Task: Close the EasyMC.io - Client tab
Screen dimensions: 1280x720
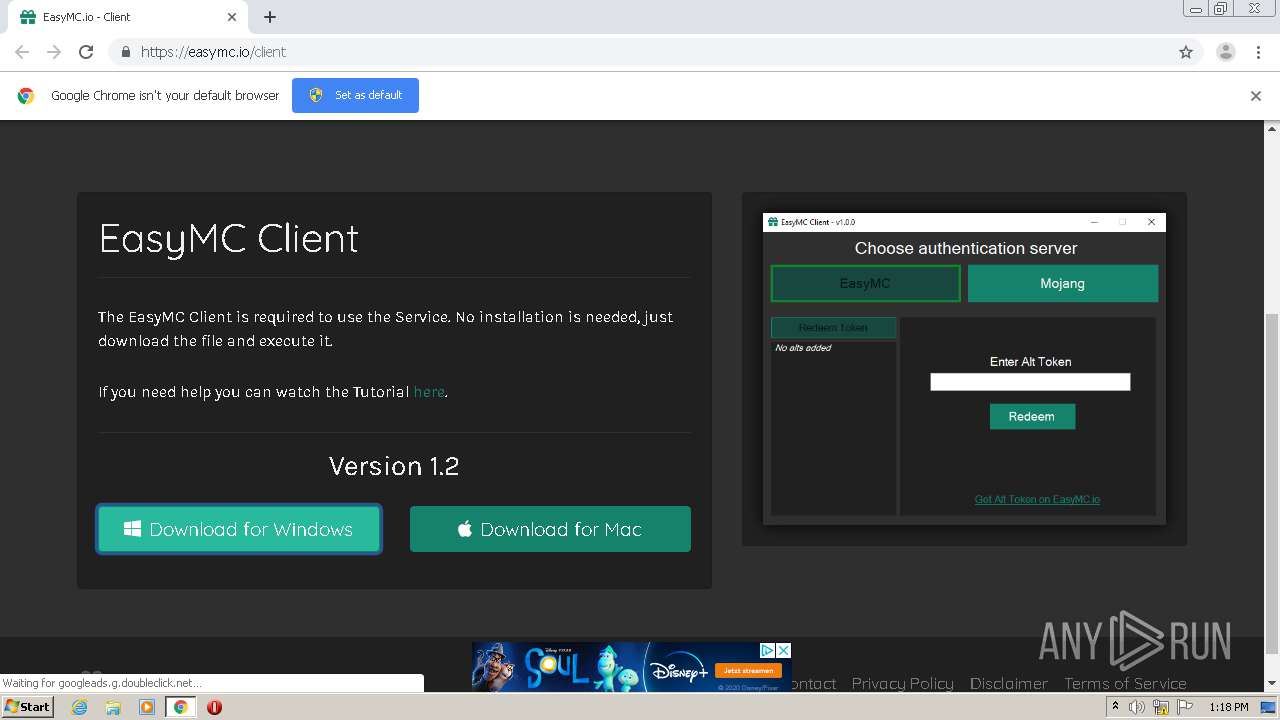Action: (232, 17)
